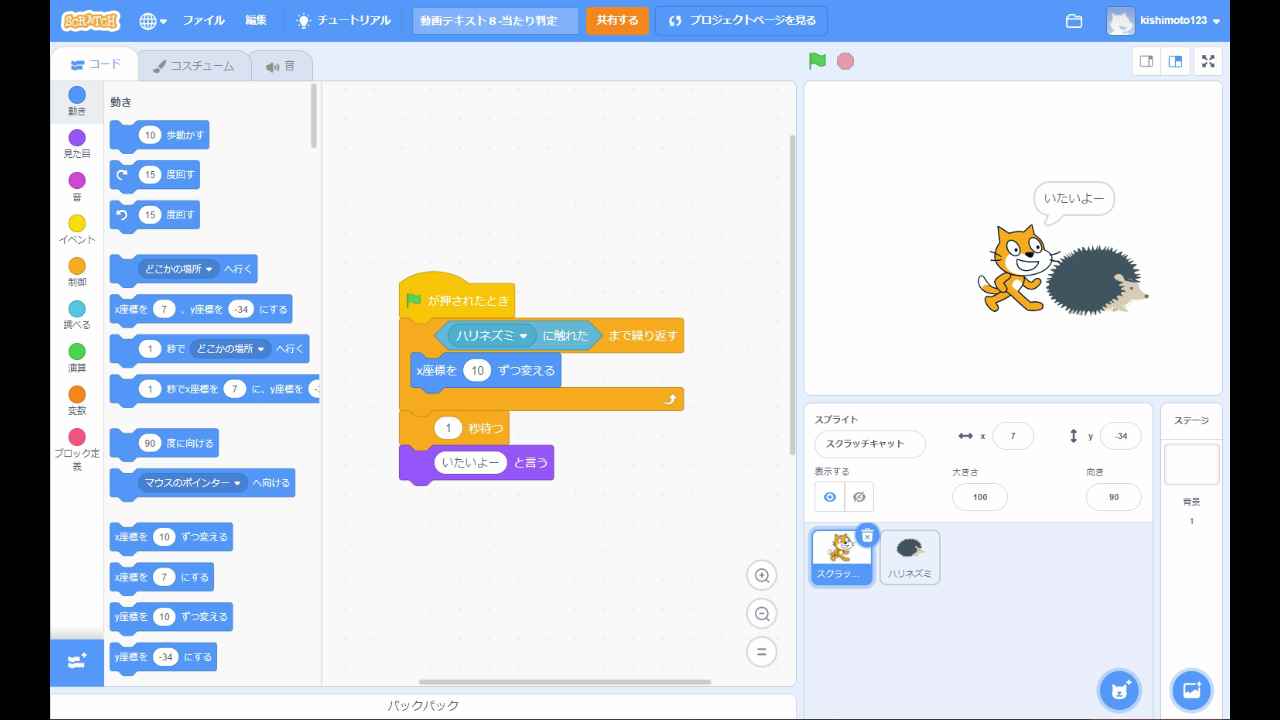This screenshot has width=1280, height=720.
Task: Click the sprite x coordinate field
Action: tap(1013, 436)
